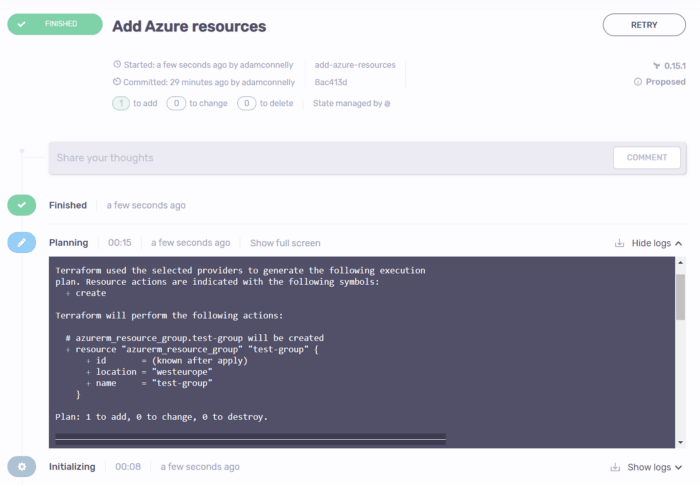Click the COMMENT button

[x=646, y=158]
